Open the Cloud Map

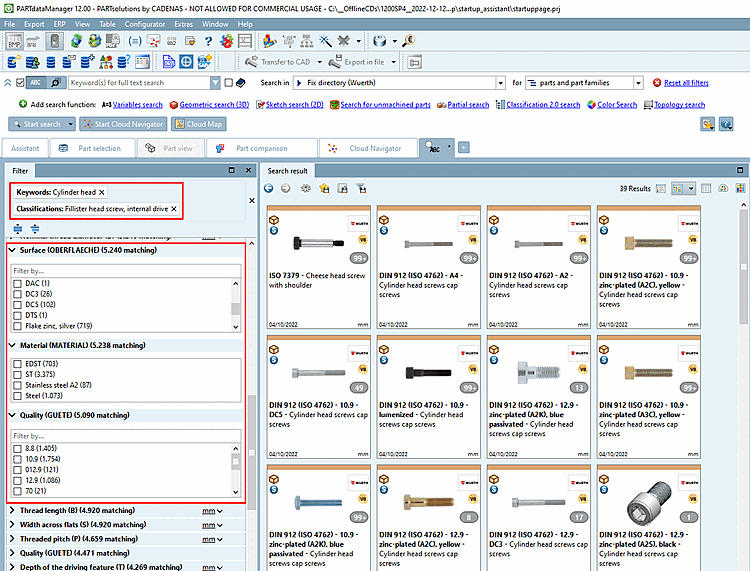point(198,124)
